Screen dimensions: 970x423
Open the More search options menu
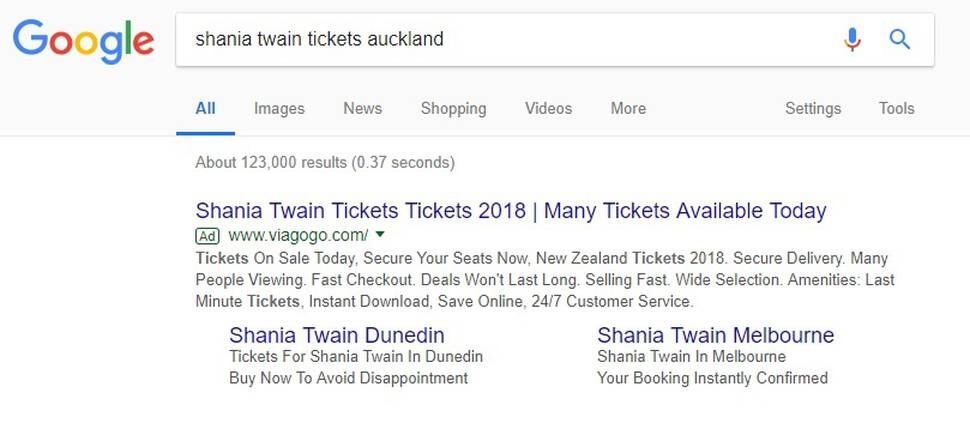(628, 108)
